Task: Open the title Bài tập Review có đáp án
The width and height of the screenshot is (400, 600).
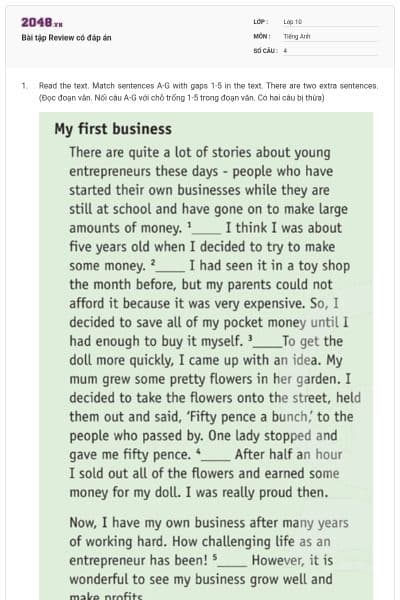Action: pyautogui.click(x=66, y=38)
